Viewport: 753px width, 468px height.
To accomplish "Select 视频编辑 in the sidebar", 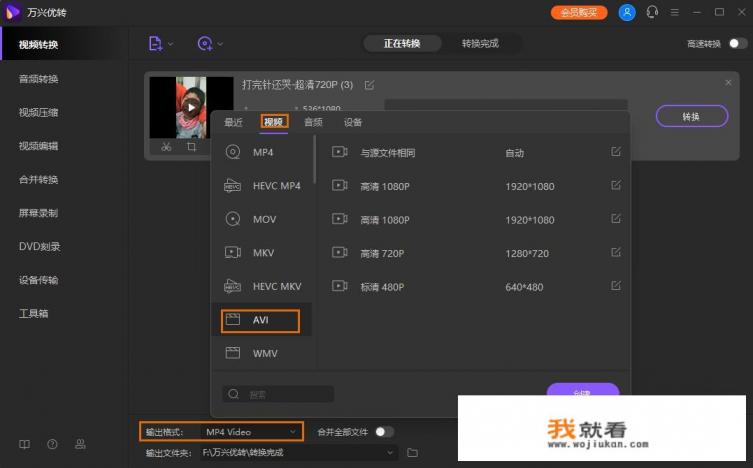I will click(x=38, y=146).
